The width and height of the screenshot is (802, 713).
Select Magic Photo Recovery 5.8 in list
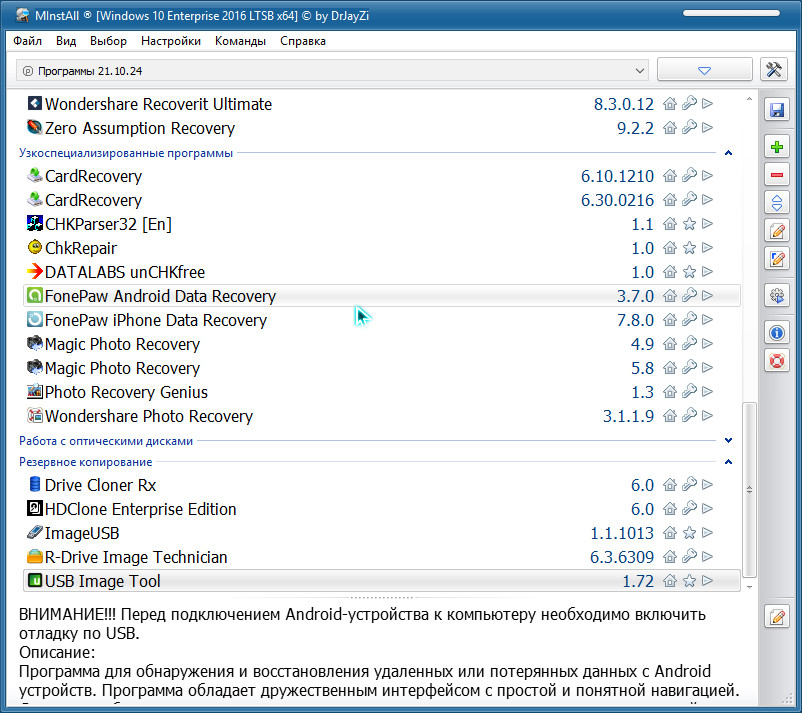pyautogui.click(x=122, y=368)
